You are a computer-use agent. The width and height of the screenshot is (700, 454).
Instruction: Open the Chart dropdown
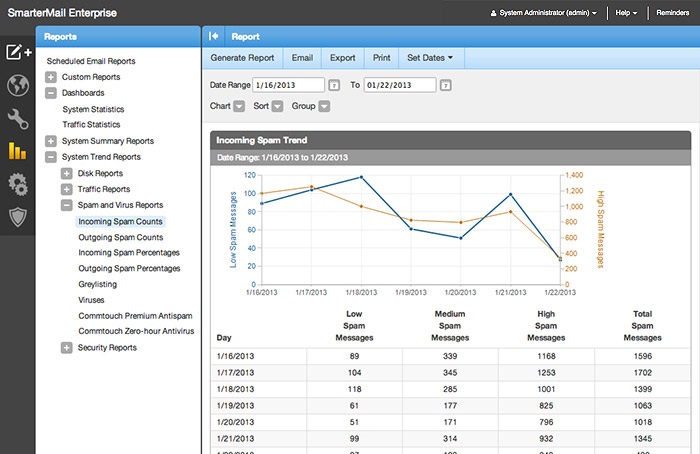[x=240, y=106]
